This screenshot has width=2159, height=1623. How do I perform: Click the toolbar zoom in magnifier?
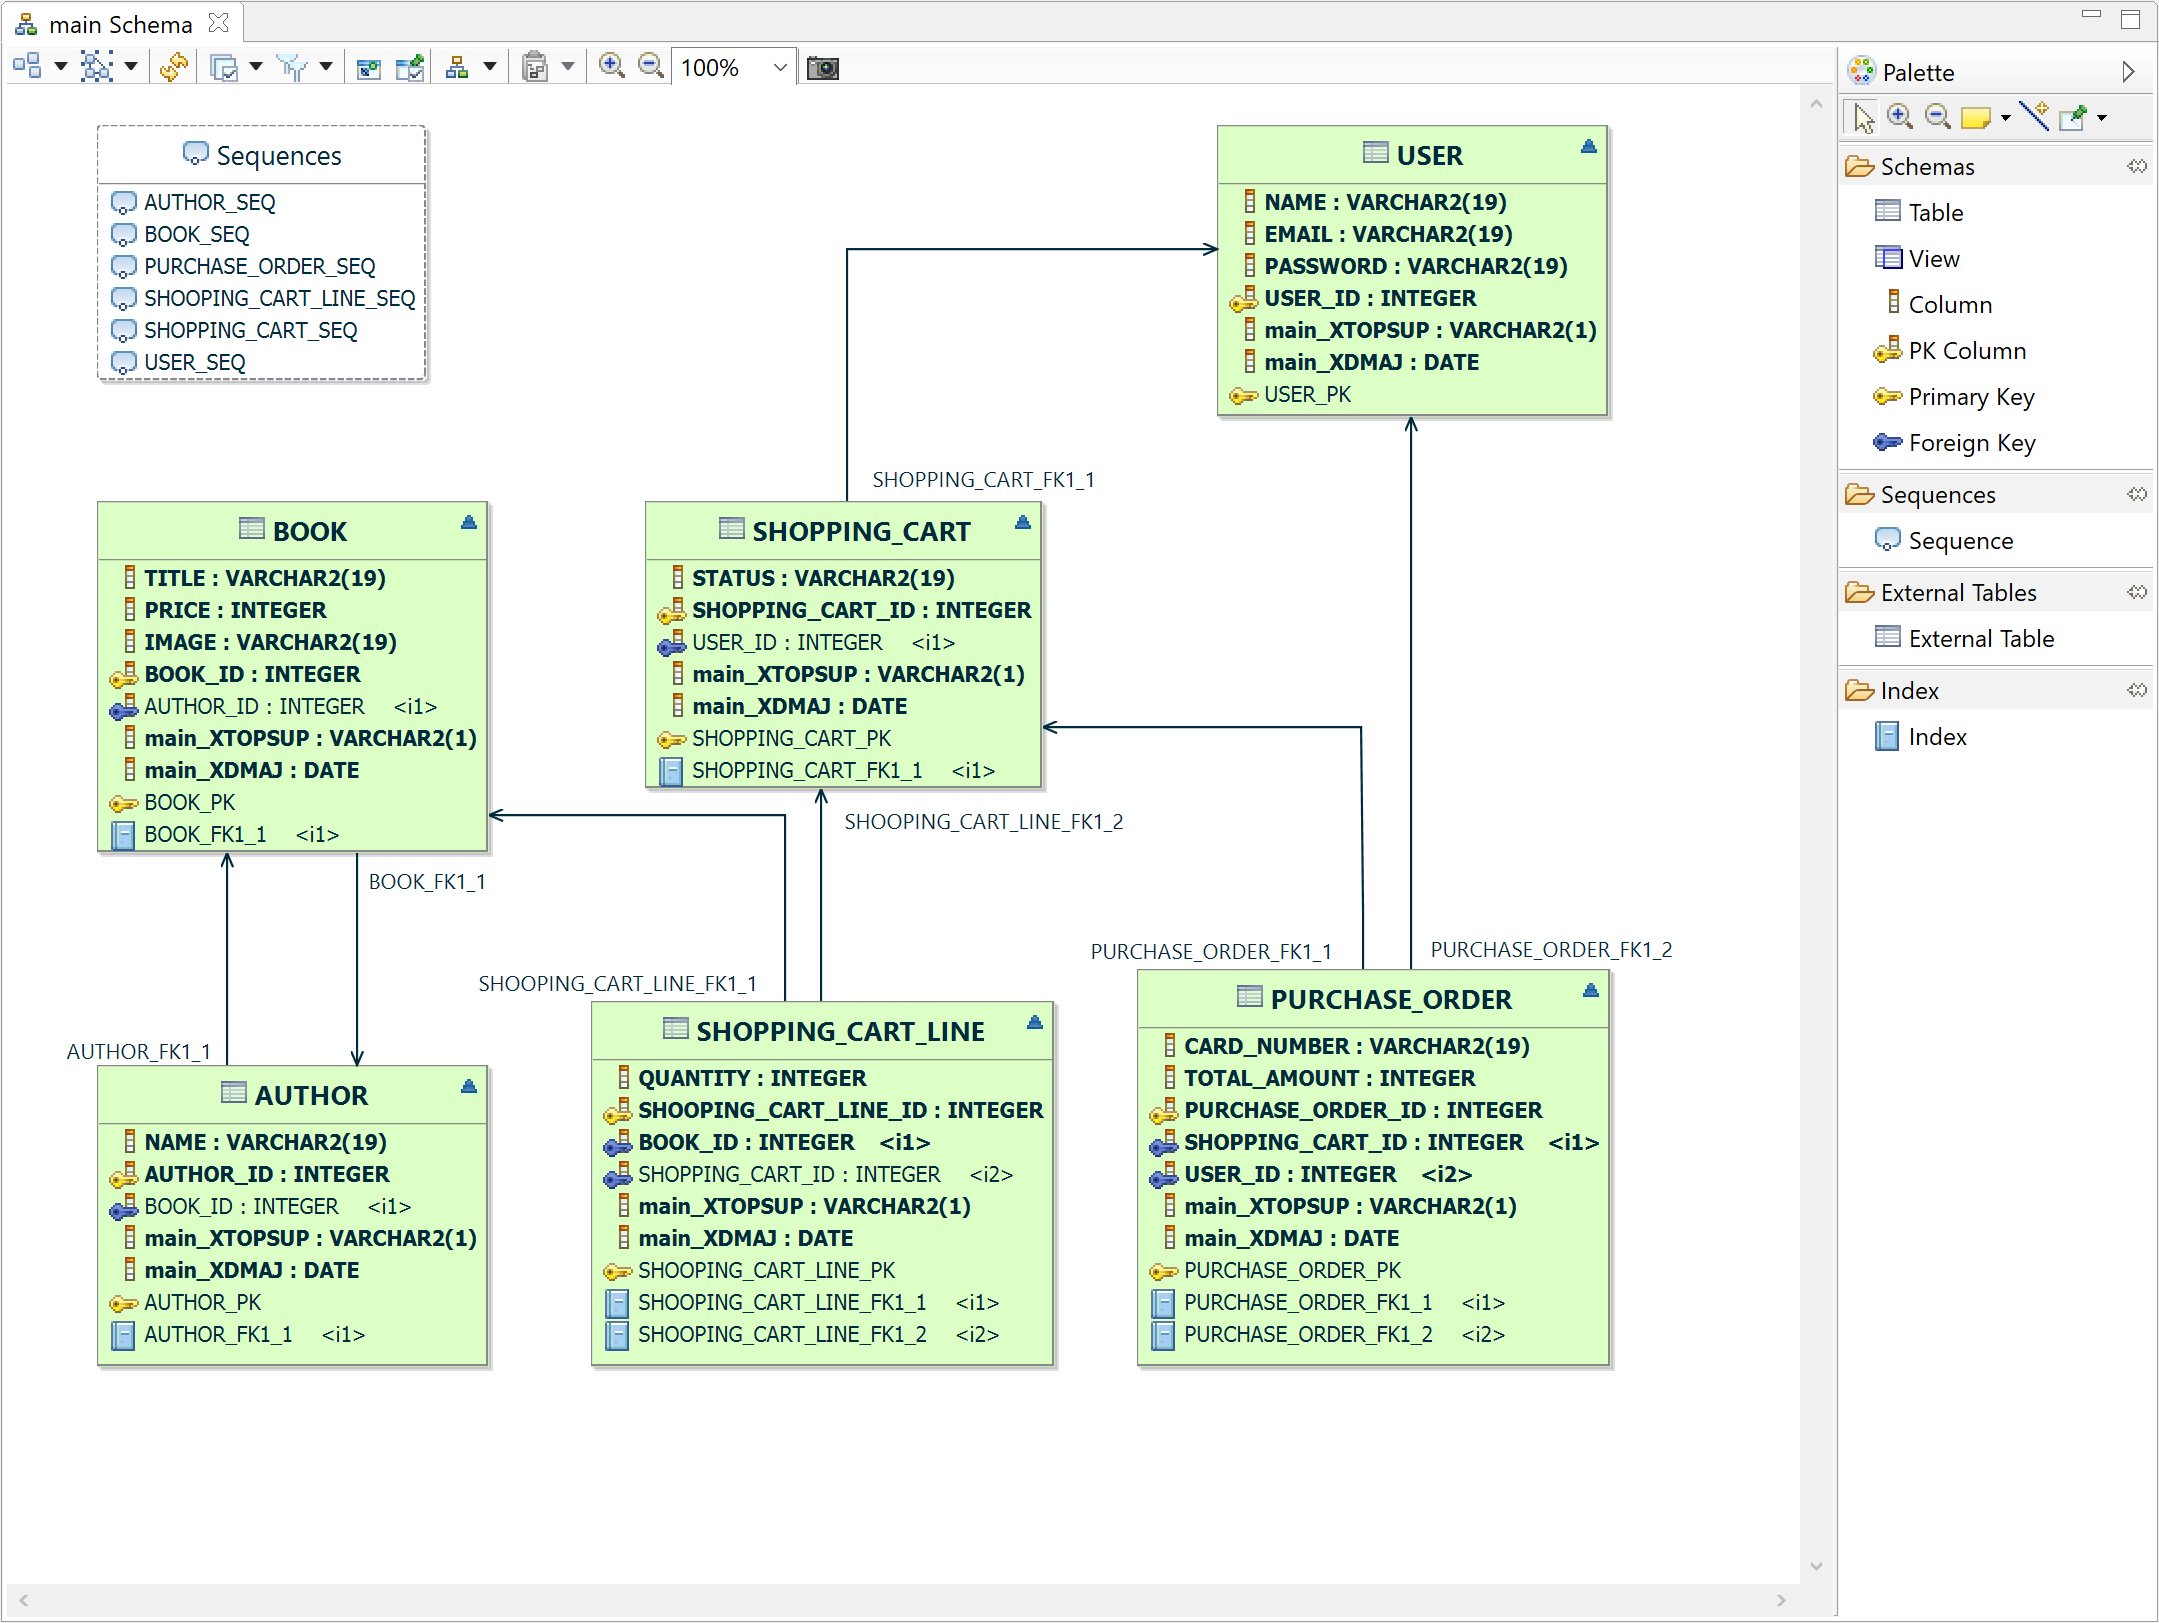coord(611,67)
